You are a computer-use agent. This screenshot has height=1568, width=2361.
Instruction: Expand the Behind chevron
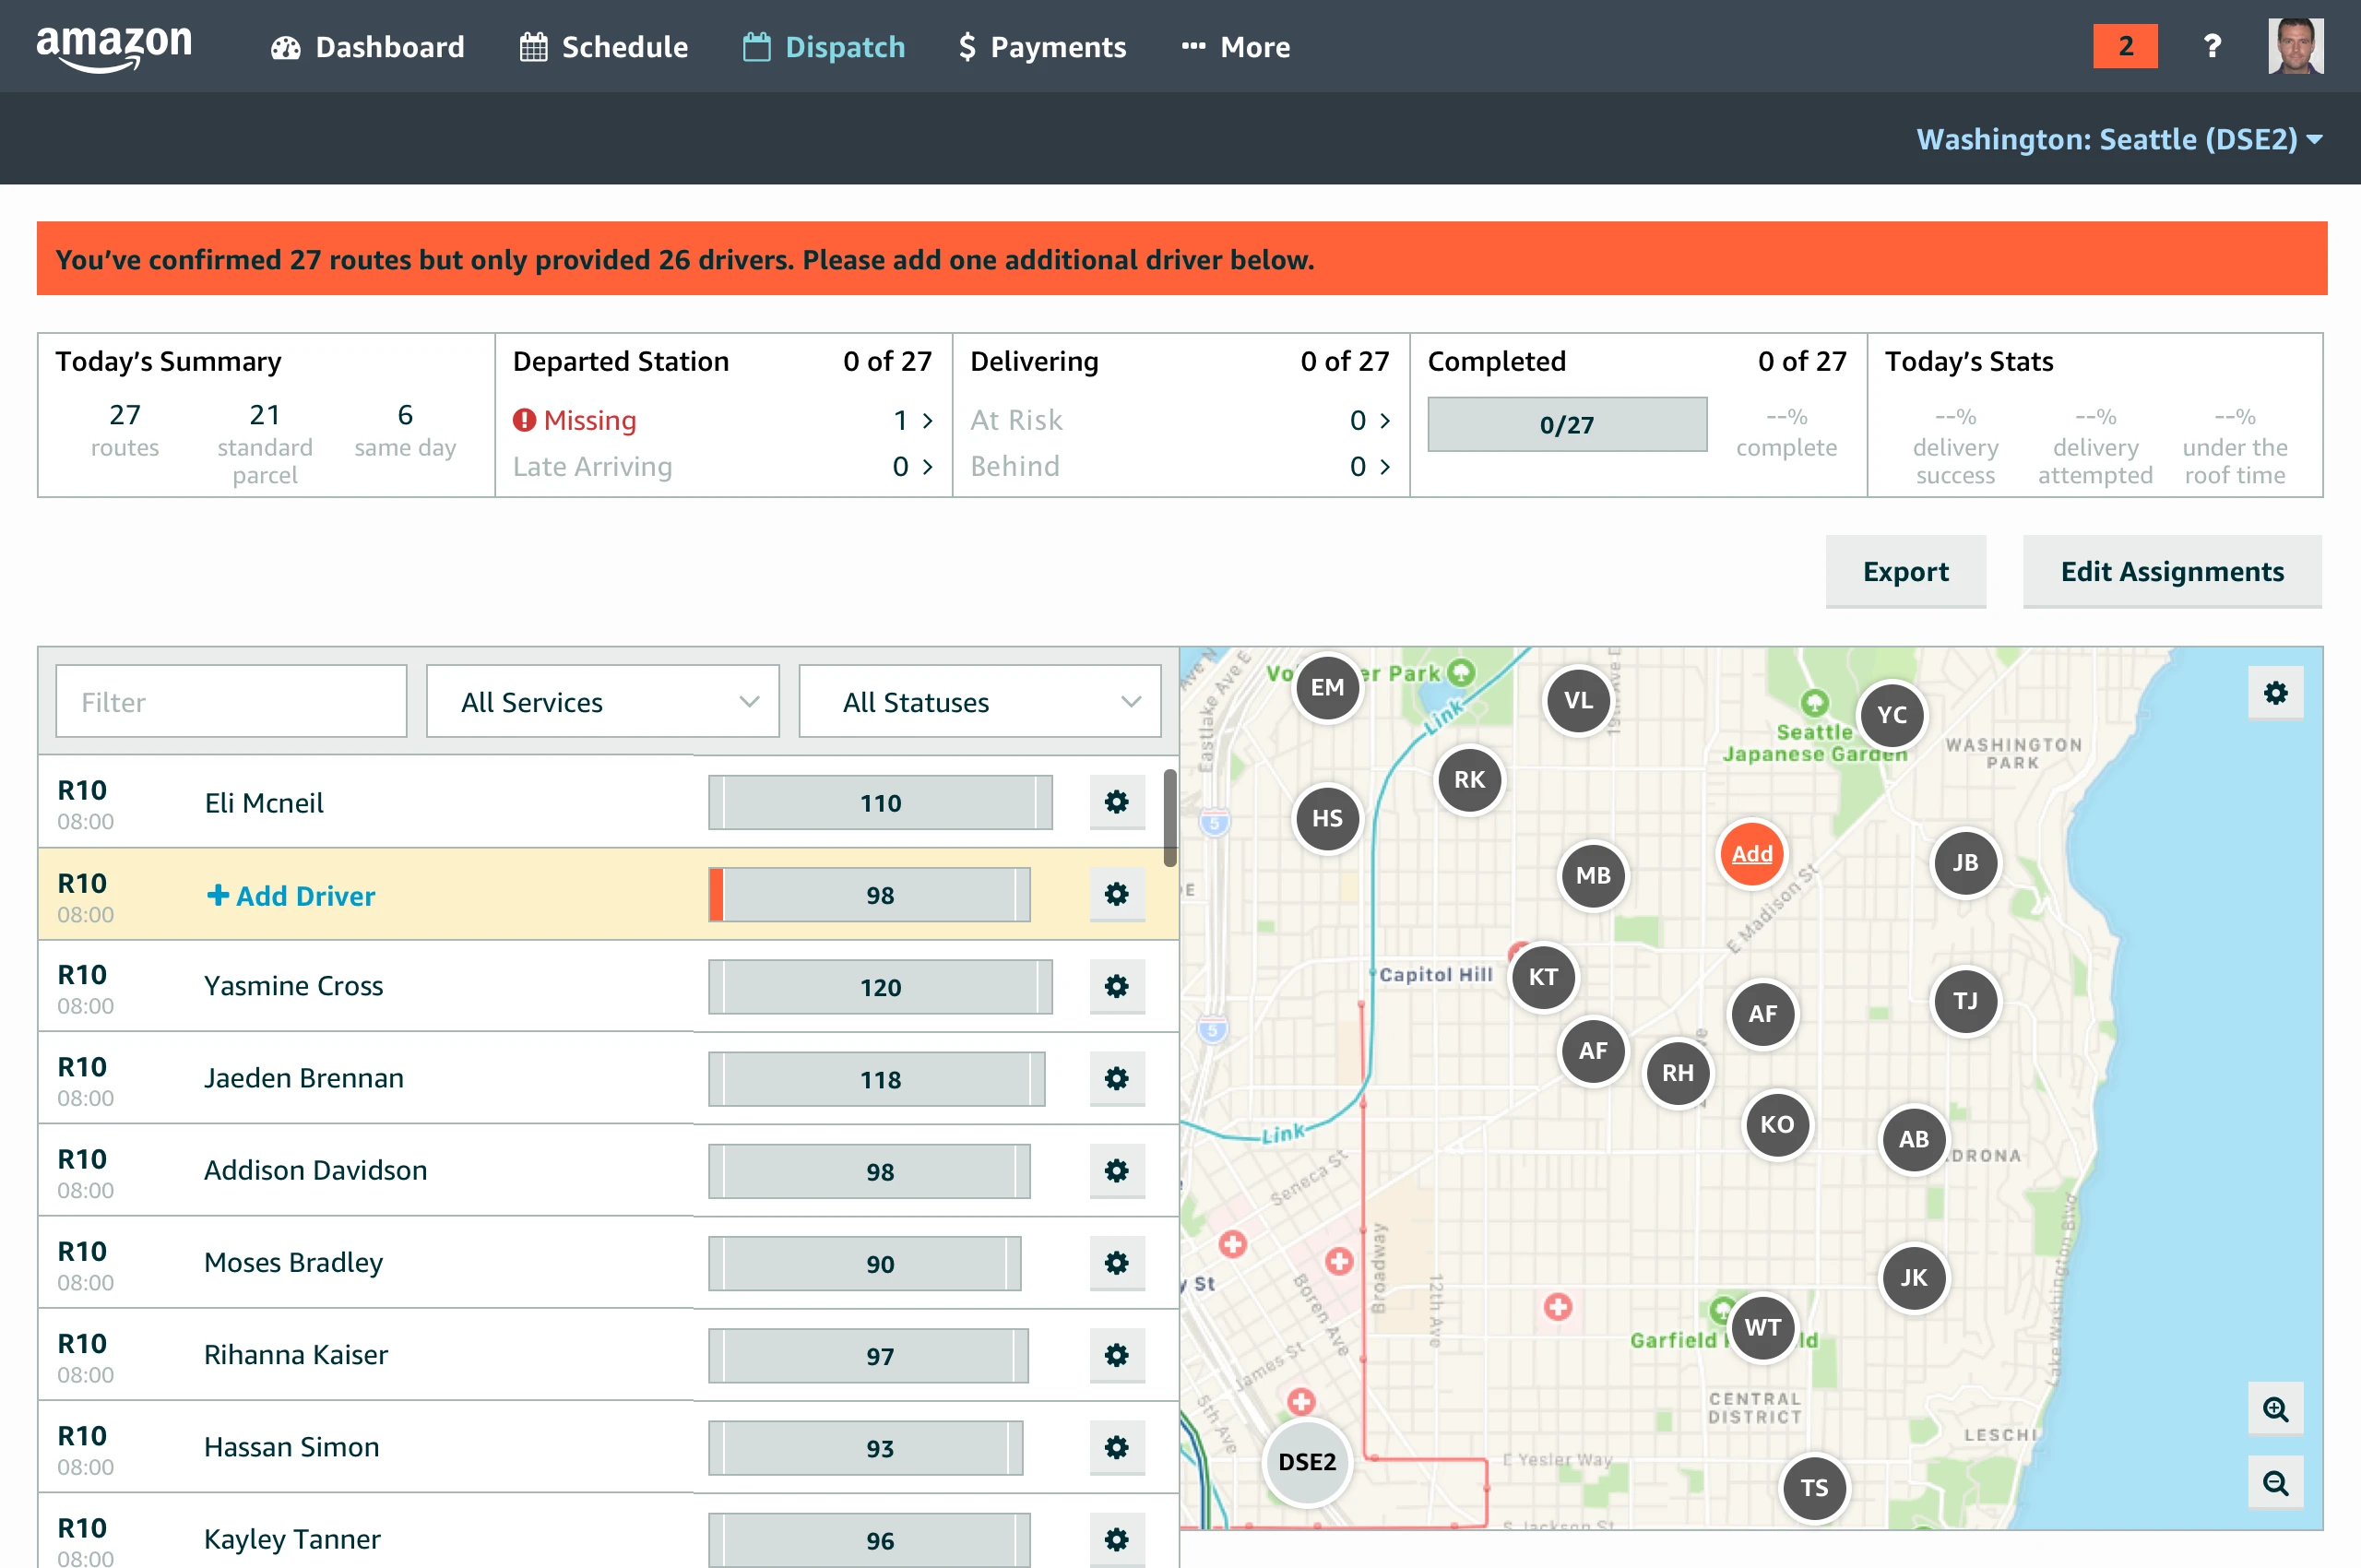tap(1384, 467)
